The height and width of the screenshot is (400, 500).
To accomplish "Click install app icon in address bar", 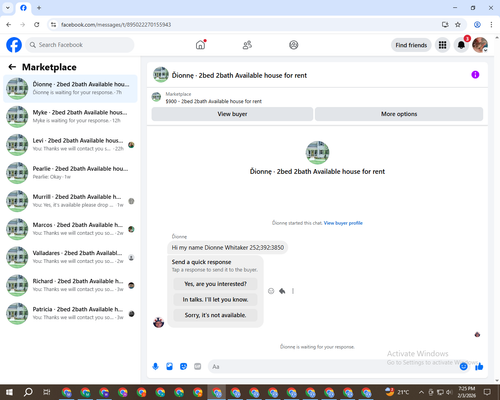I will [x=445, y=25].
